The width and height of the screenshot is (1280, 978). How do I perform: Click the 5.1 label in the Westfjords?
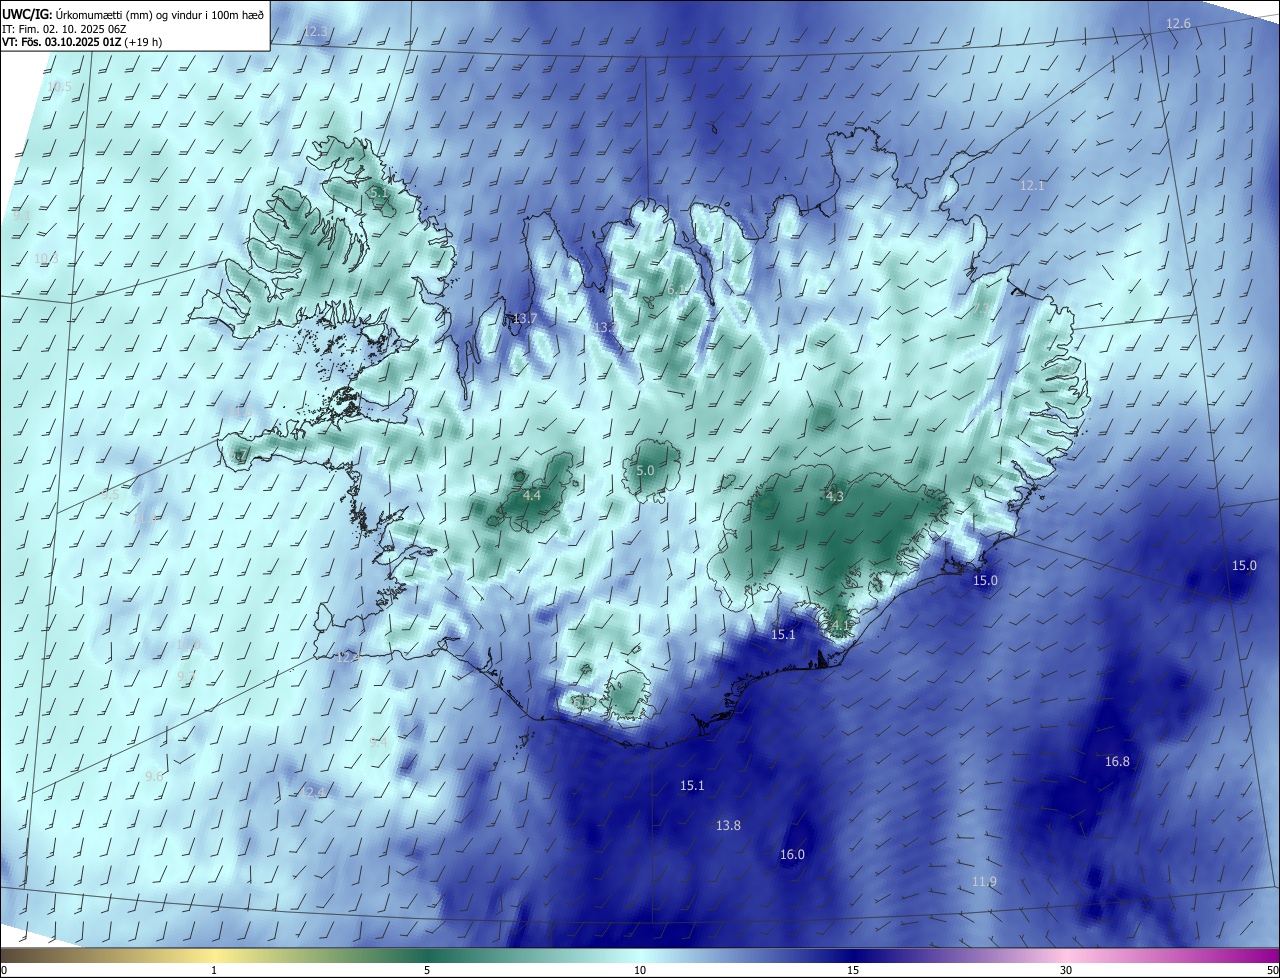[x=377, y=192]
